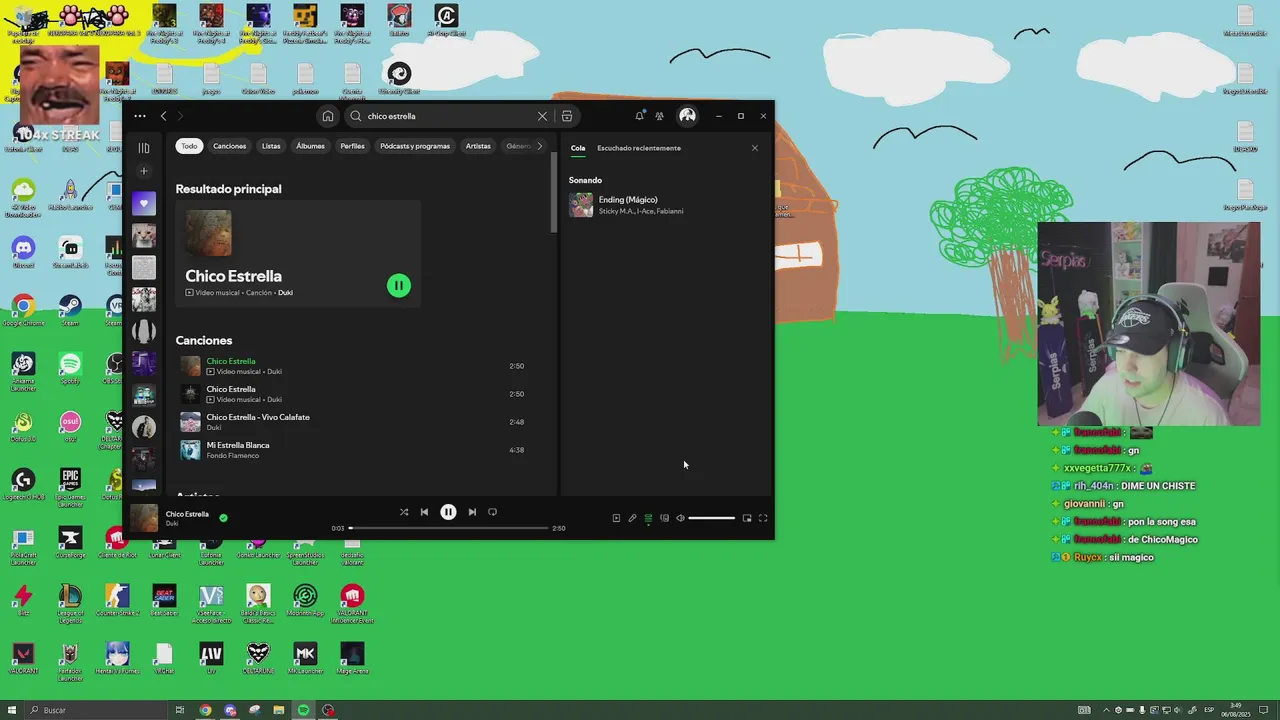
Task: Toggle repeat mode
Action: click(x=492, y=512)
